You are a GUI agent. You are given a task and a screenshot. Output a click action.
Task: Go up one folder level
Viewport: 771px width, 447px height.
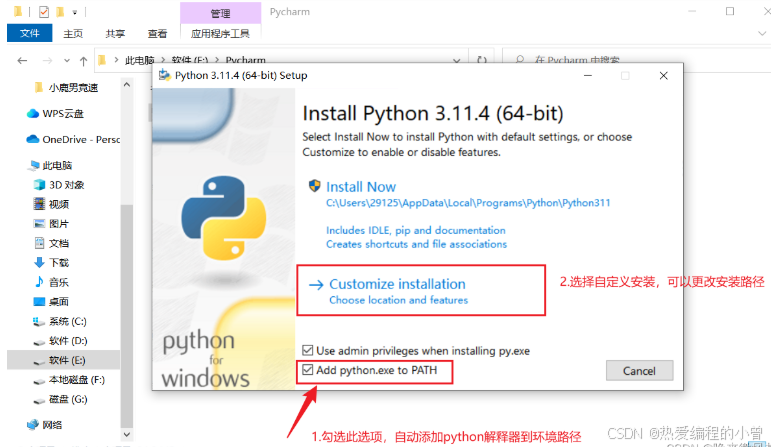pyautogui.click(x=84, y=61)
